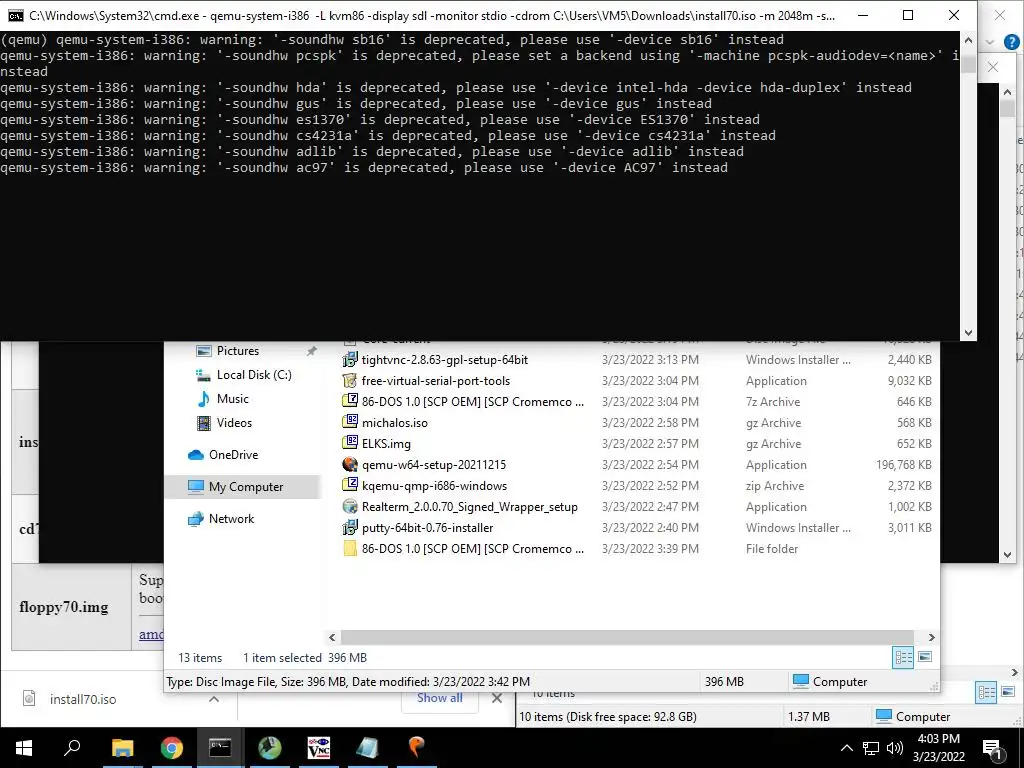
Task: Open the green globe app on taskbar
Action: pos(270,748)
